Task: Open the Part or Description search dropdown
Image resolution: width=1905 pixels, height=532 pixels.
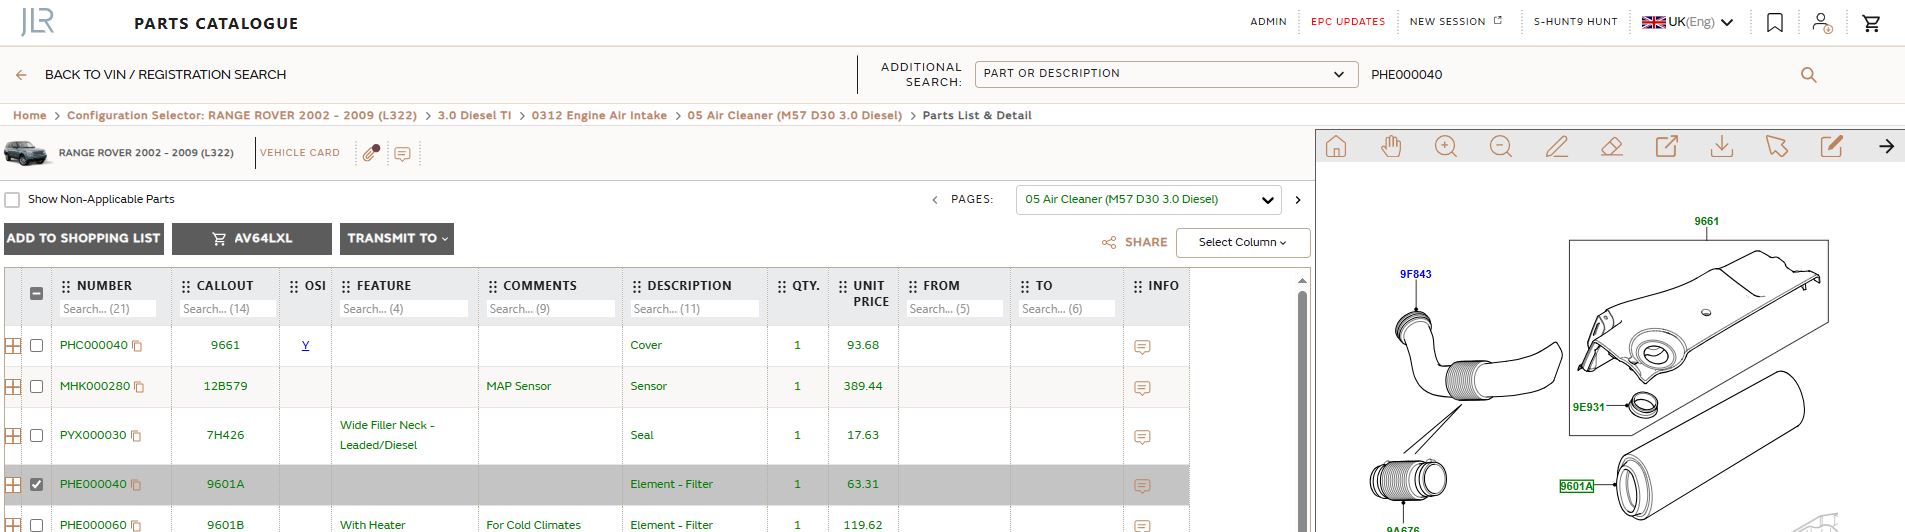Action: click(x=1166, y=74)
